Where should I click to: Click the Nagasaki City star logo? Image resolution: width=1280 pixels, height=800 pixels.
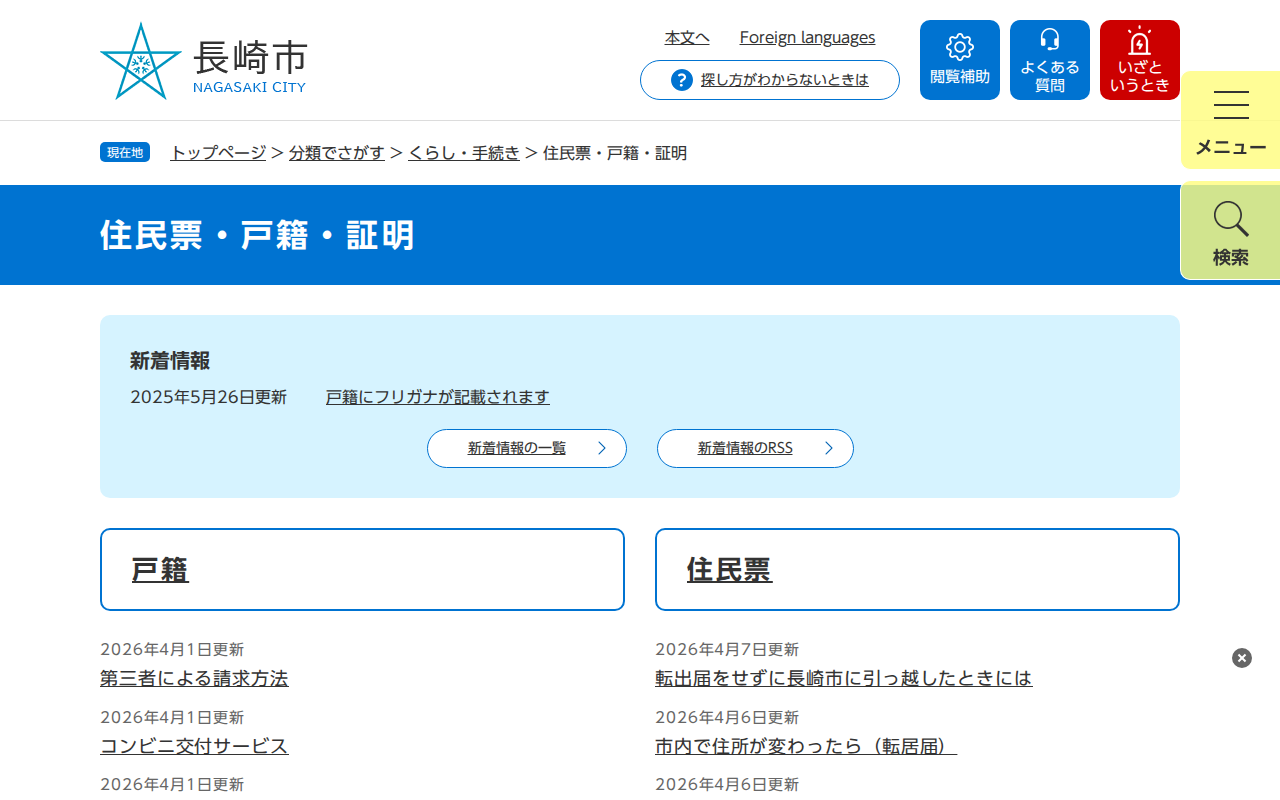[141, 61]
